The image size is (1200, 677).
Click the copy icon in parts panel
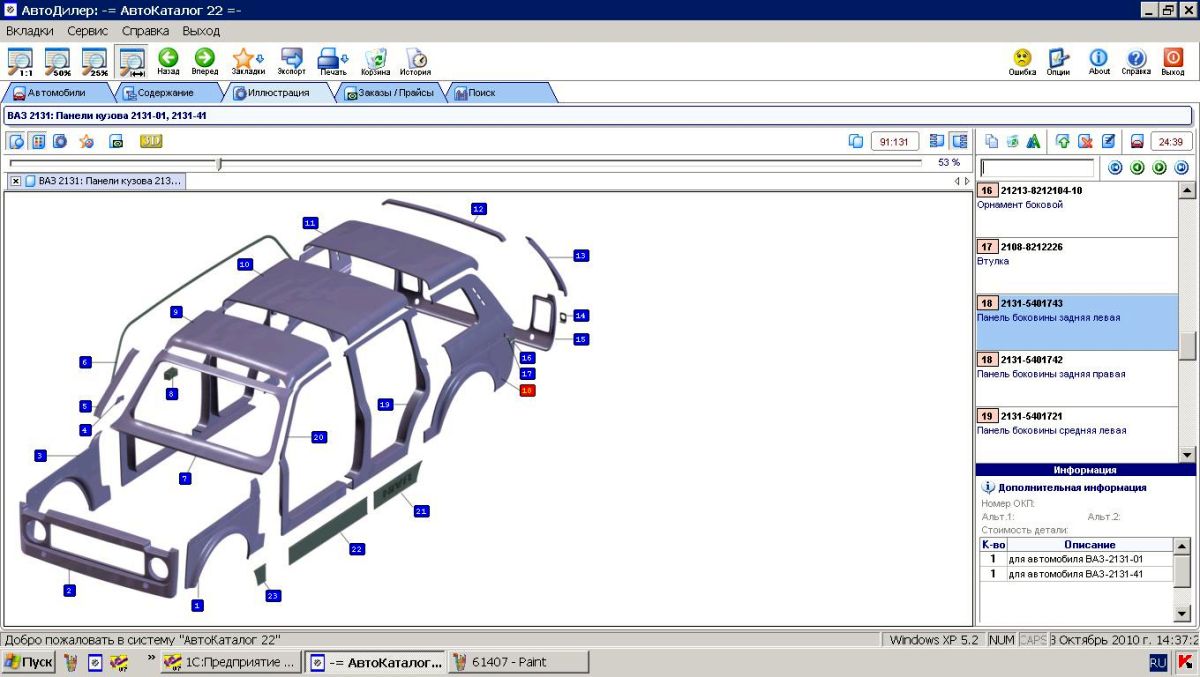991,141
